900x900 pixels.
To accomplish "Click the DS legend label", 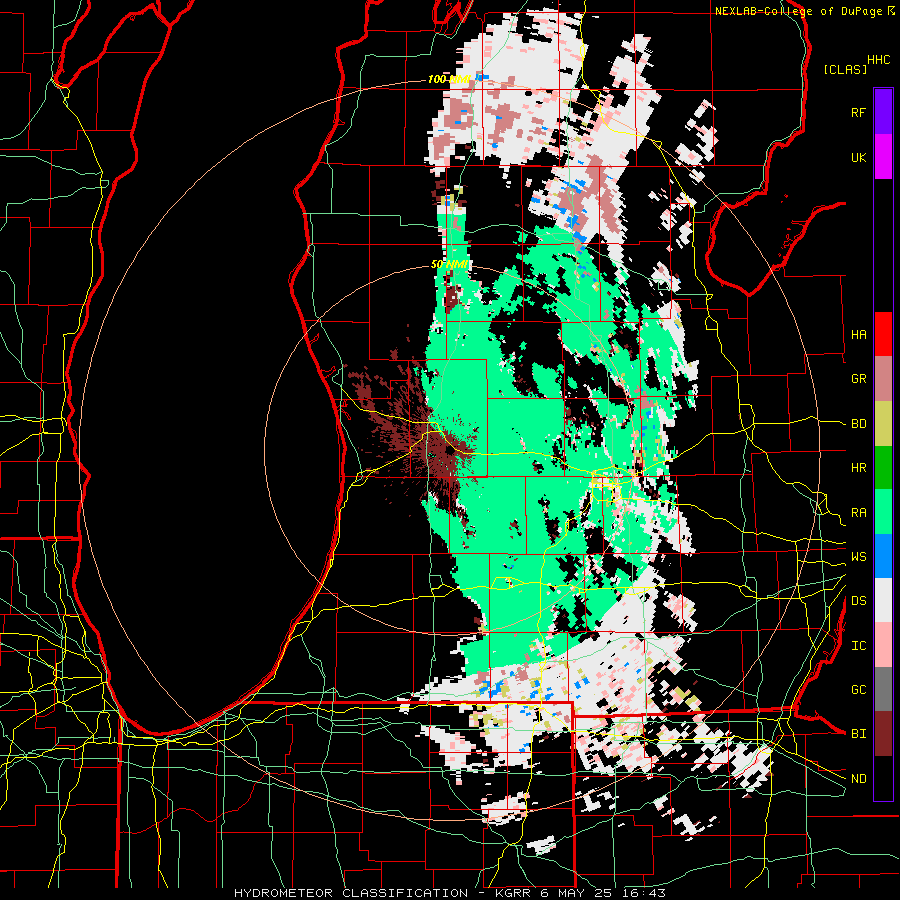I will tap(858, 601).
